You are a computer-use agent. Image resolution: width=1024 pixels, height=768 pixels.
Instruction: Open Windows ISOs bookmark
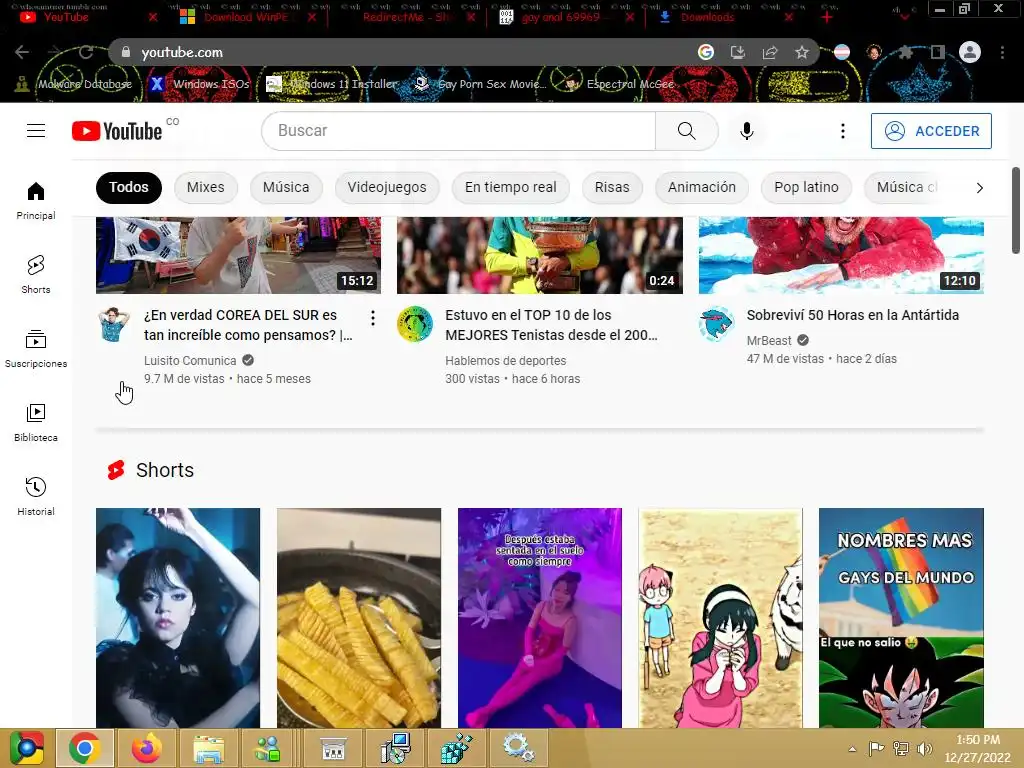[x=200, y=84]
